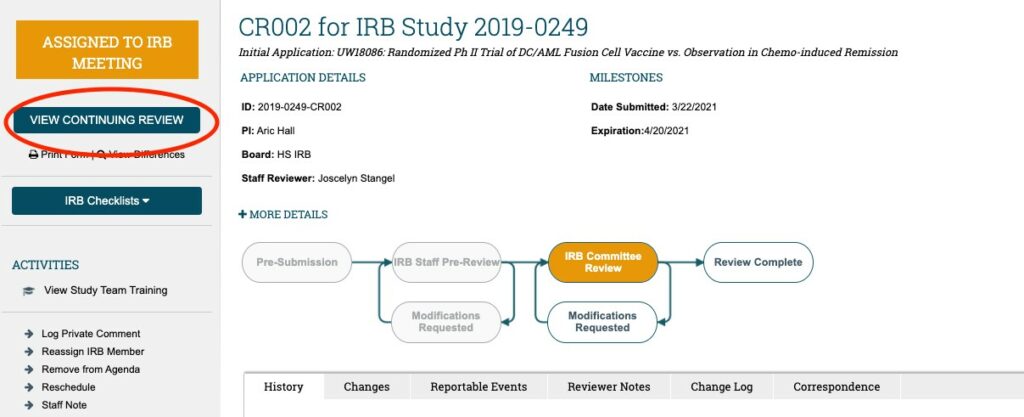The image size is (1024, 417).
Task: Click the graduation cap training icon
Action: click(28, 291)
